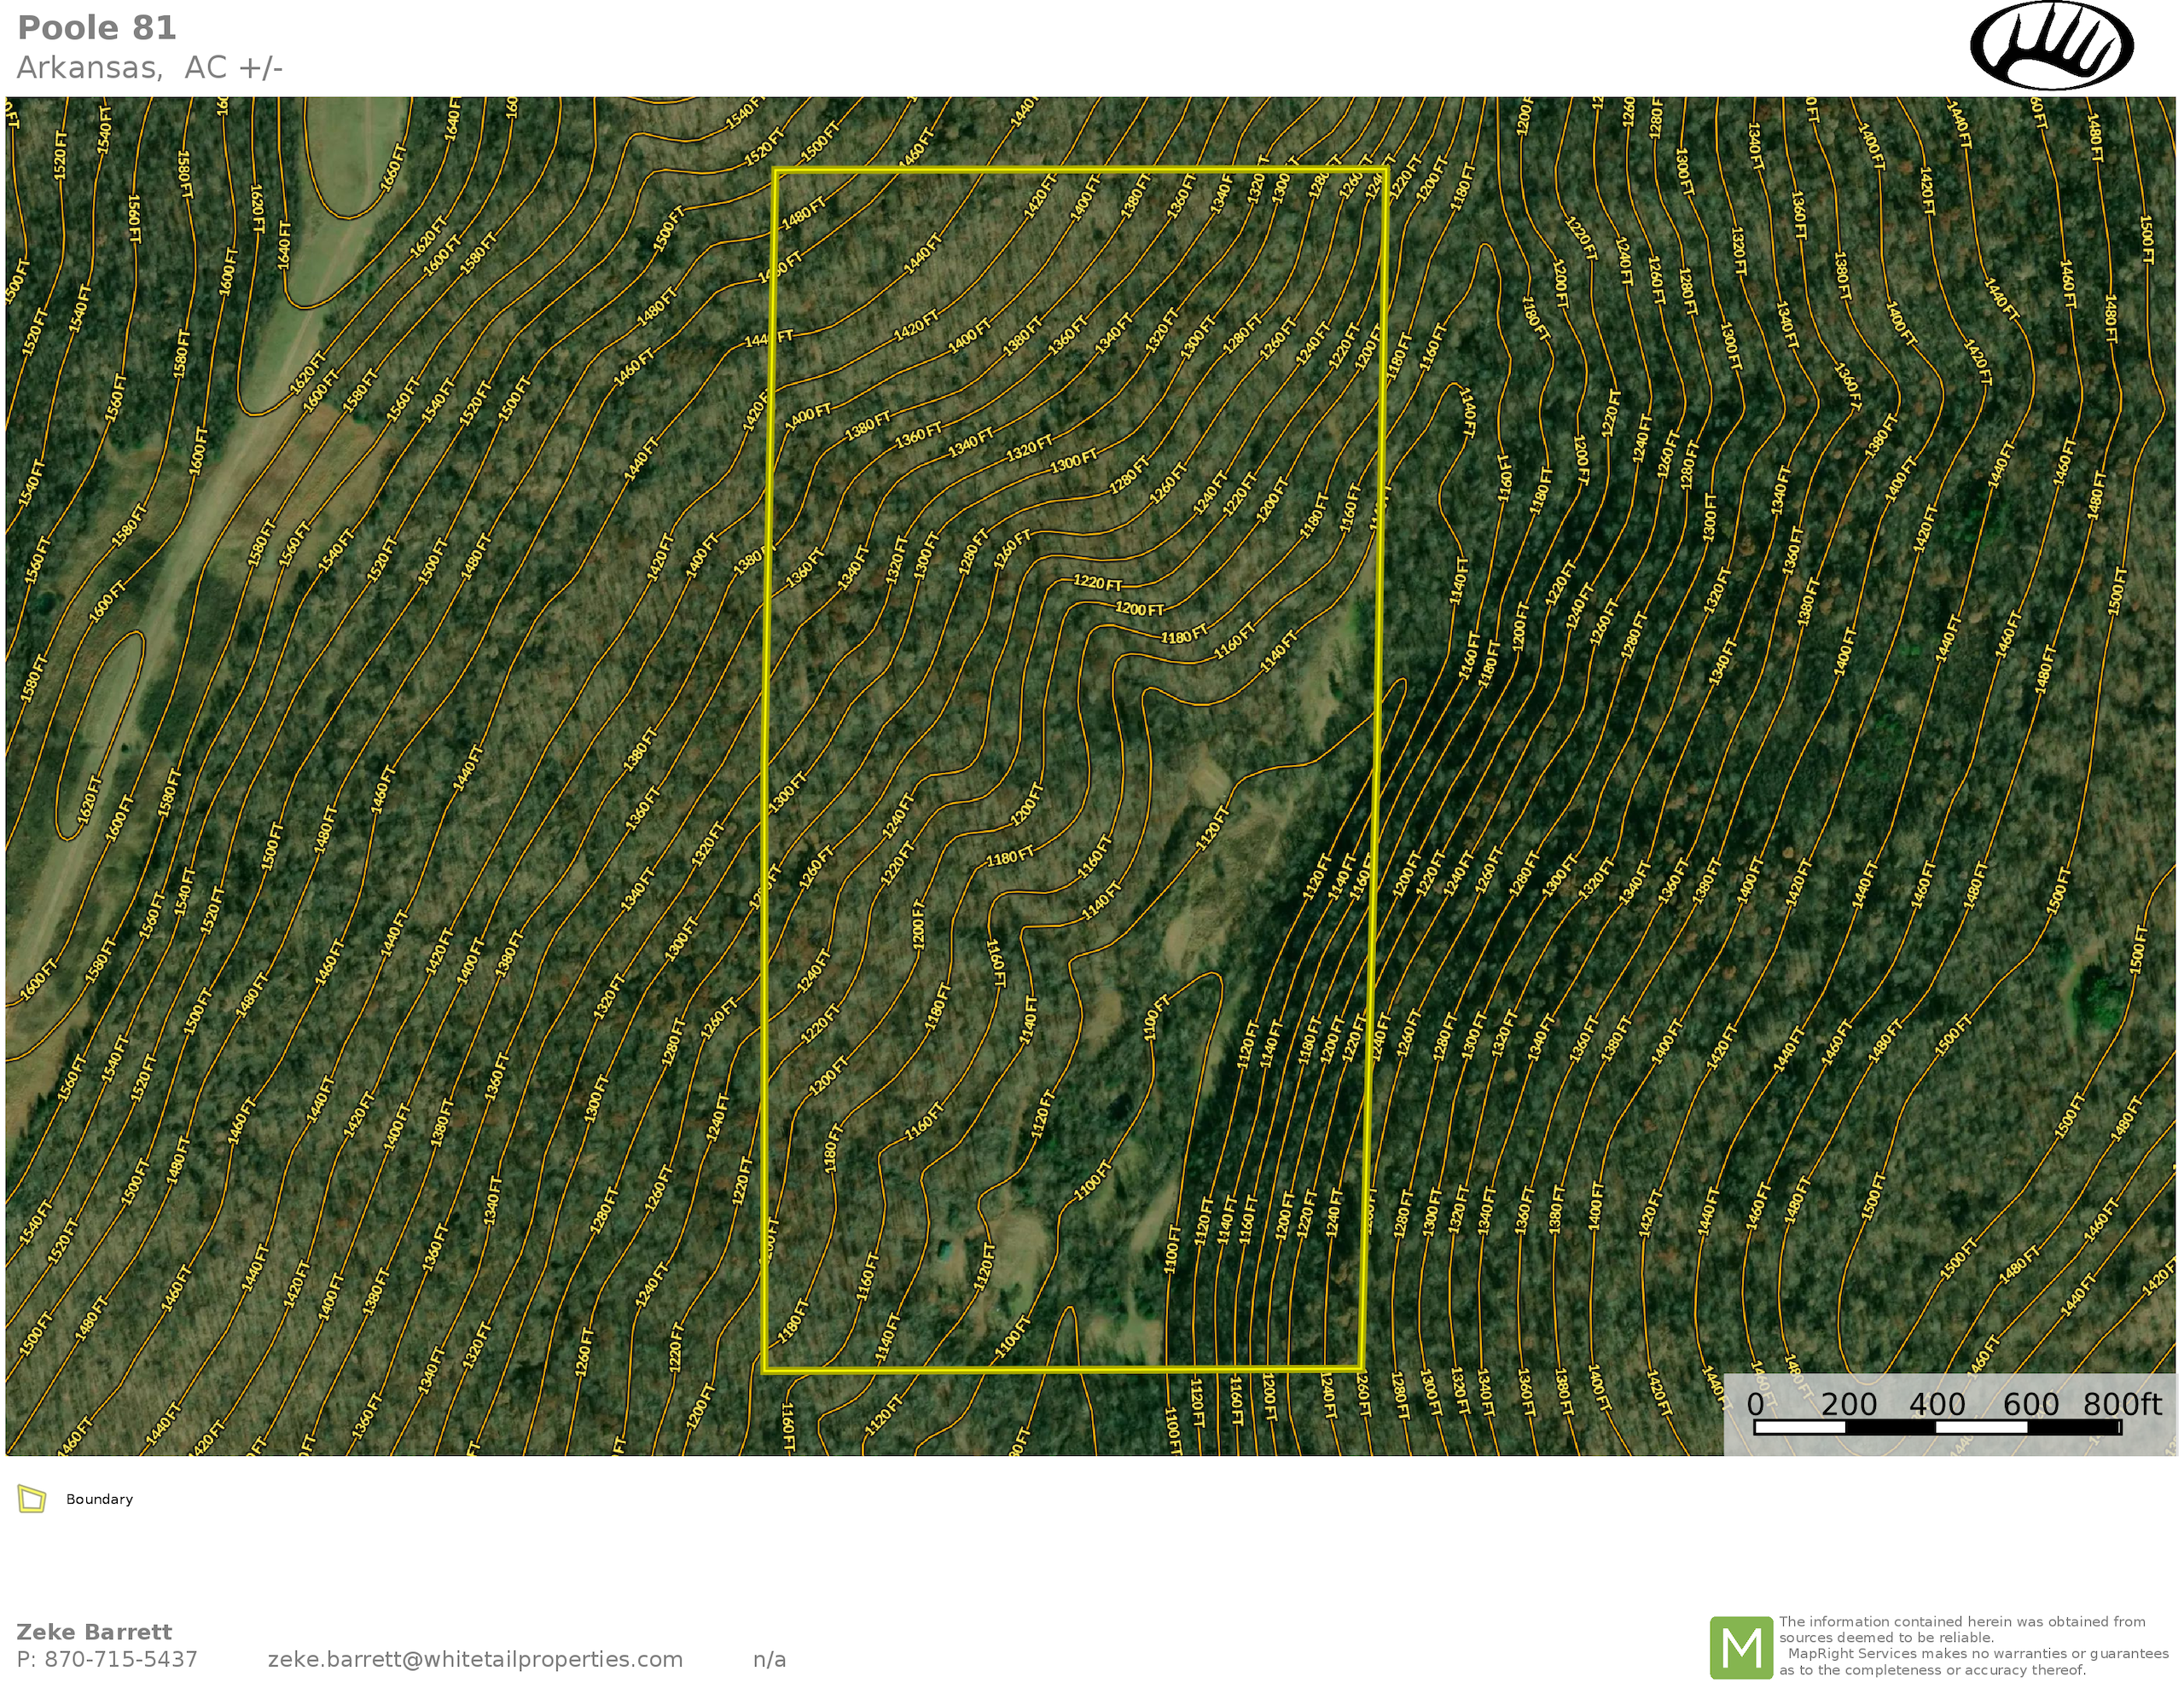Click the Boundary legend label
This screenshot has width=2184, height=1688.
click(x=99, y=1499)
